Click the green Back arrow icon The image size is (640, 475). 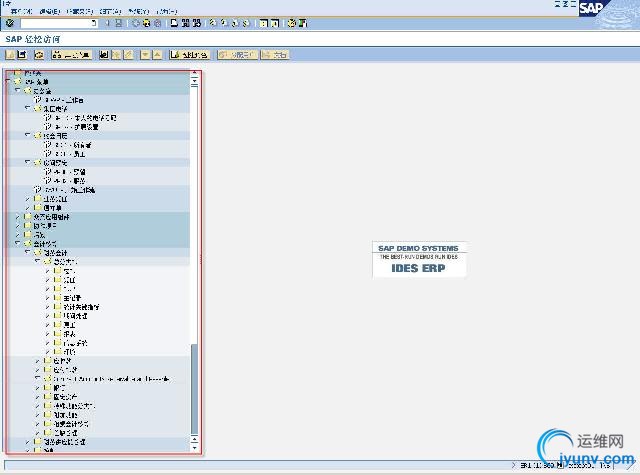click(136, 23)
